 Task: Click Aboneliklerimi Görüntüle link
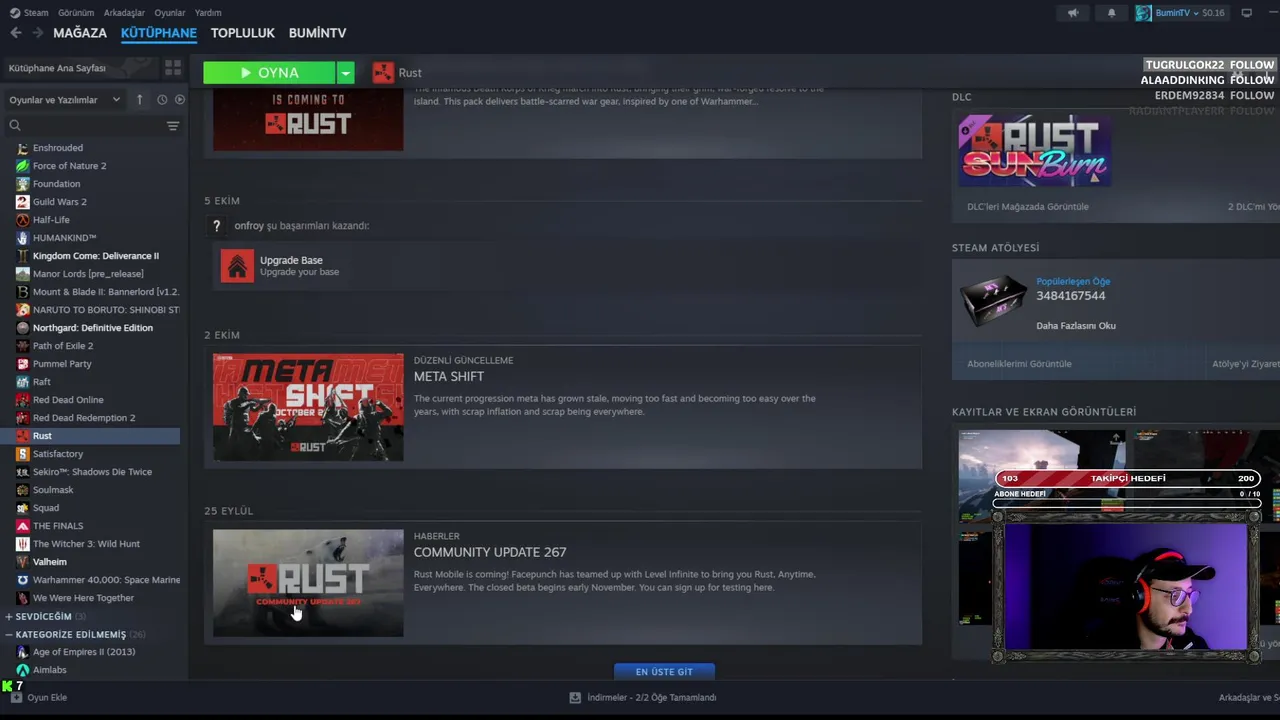point(1019,364)
